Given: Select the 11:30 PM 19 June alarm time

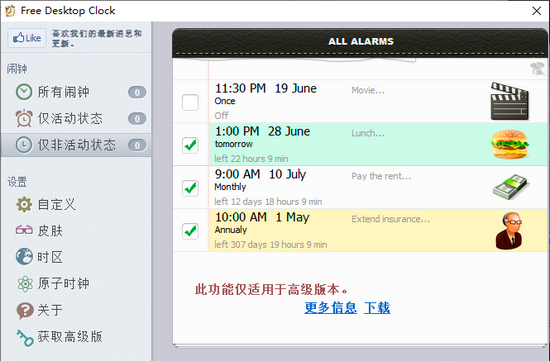Looking at the screenshot, I should pos(266,88).
